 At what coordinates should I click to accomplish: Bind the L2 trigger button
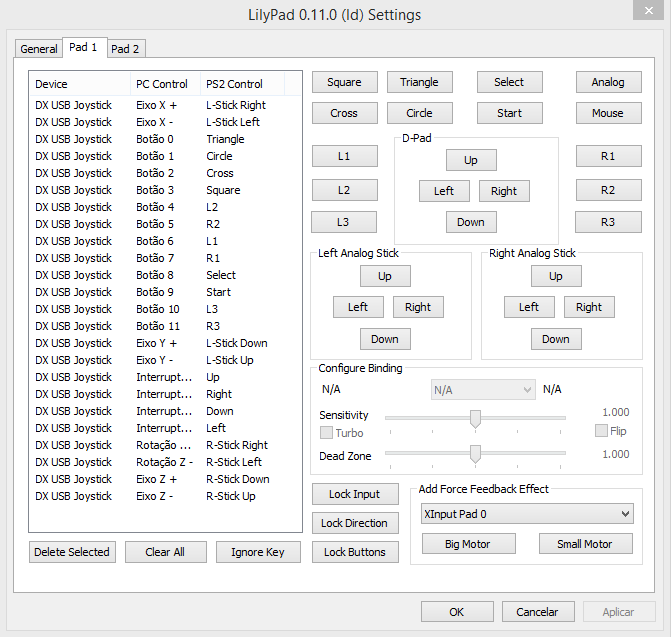tap(344, 190)
